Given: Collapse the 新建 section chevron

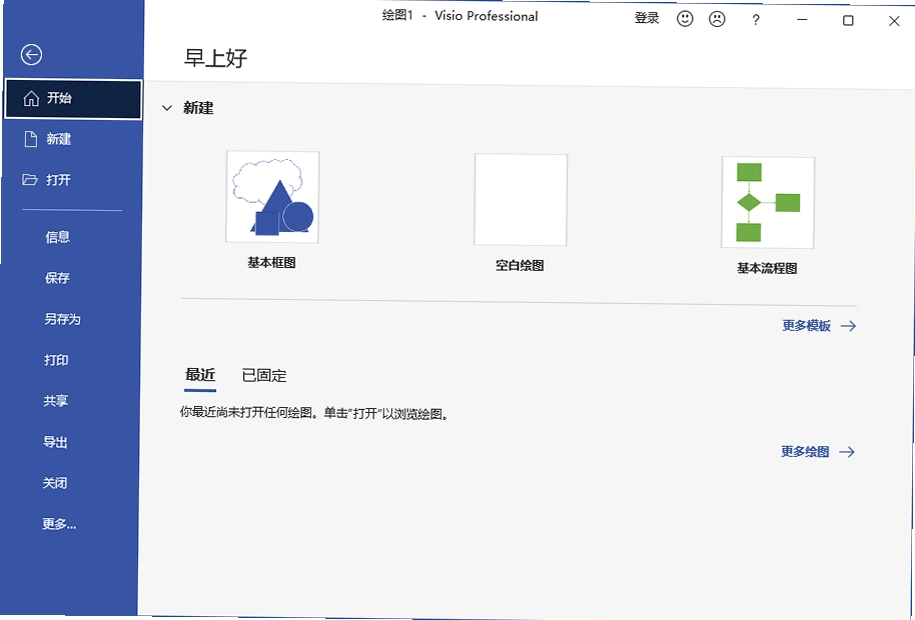Looking at the screenshot, I should (167, 108).
